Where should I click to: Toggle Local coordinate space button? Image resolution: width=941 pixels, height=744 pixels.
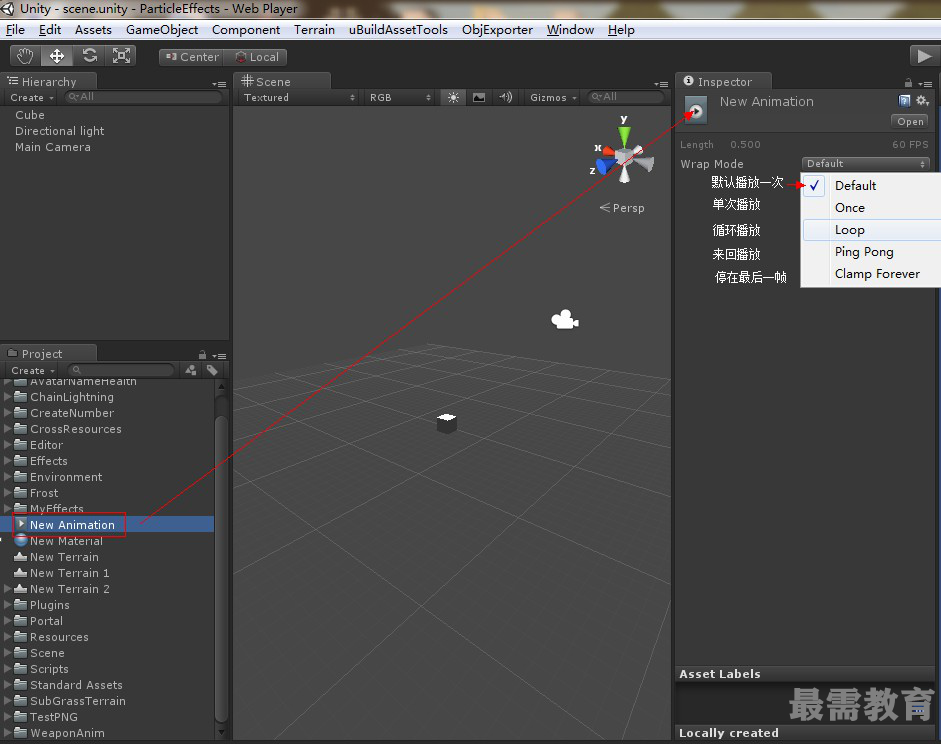(x=256, y=57)
